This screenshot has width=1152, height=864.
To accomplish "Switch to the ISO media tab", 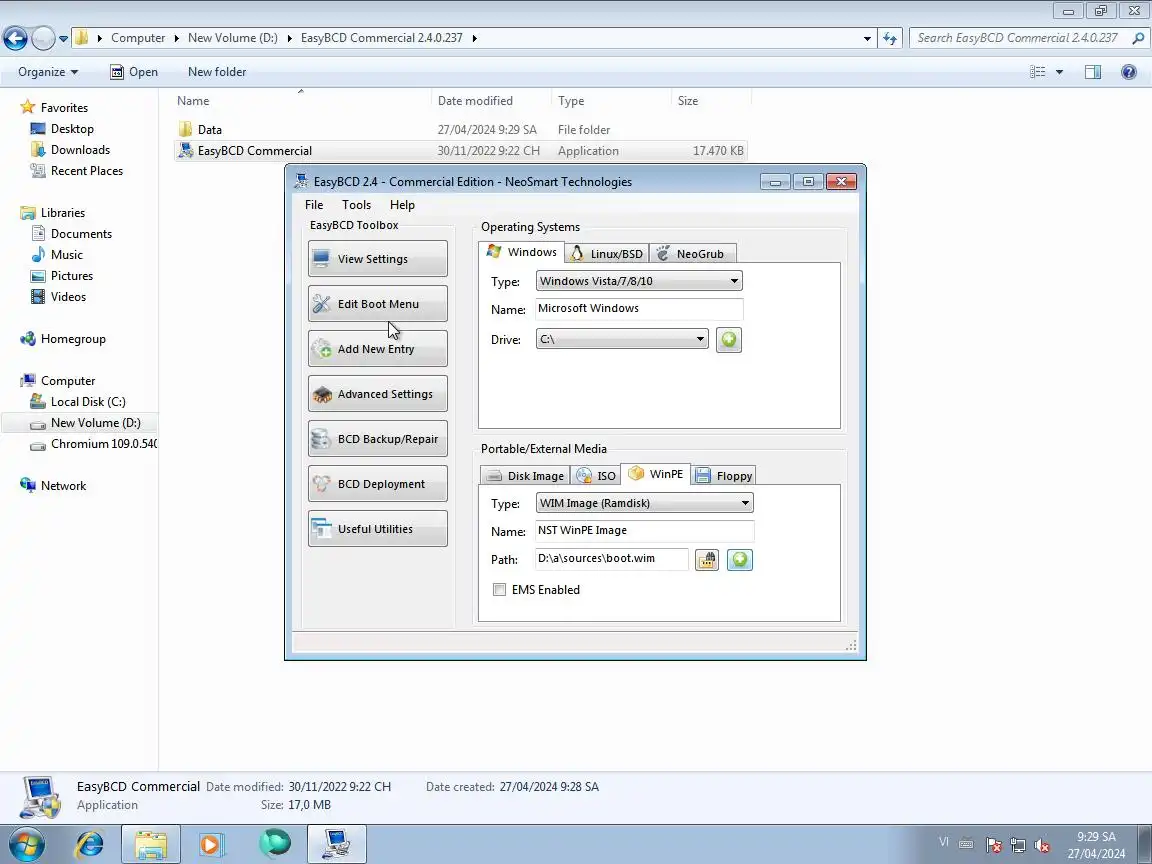I will 597,475.
